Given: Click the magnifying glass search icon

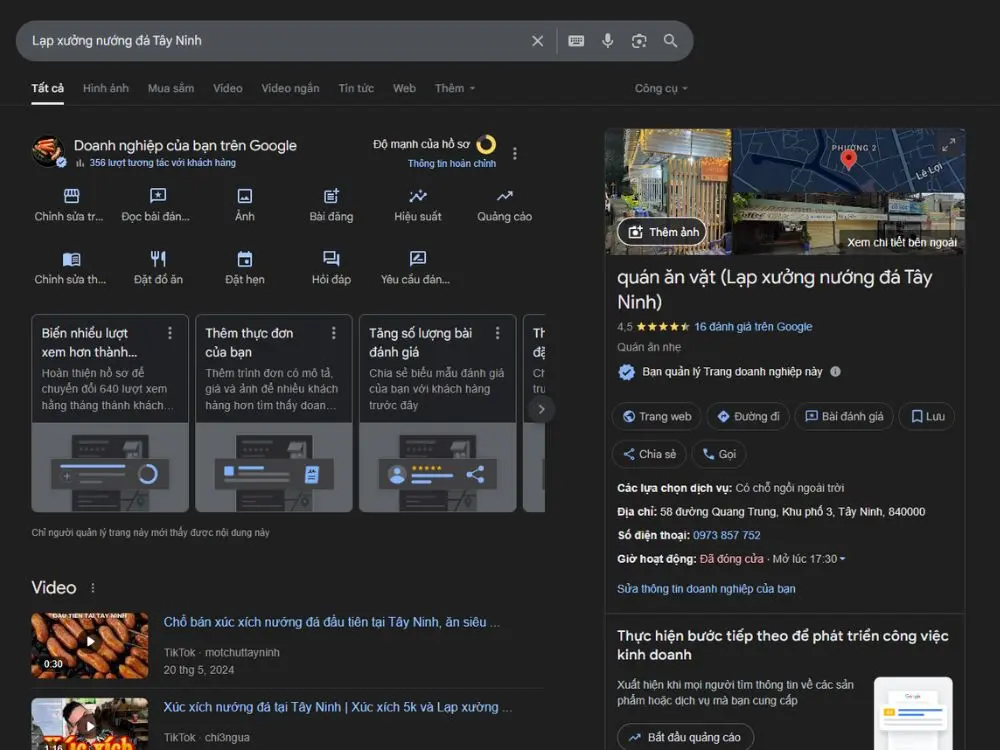Looking at the screenshot, I should click(670, 41).
